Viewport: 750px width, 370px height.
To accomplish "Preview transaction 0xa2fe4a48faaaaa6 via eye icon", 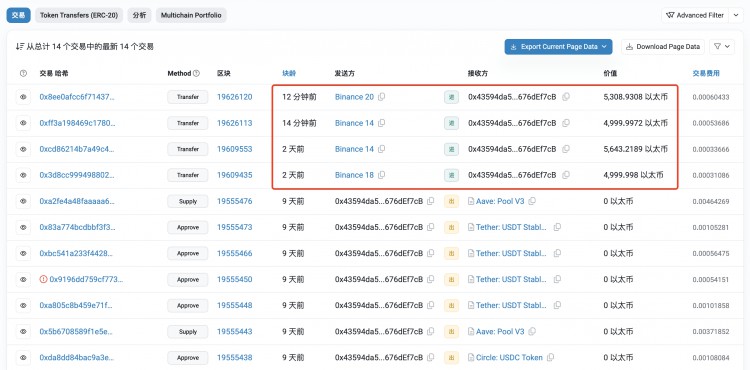I will point(23,201).
